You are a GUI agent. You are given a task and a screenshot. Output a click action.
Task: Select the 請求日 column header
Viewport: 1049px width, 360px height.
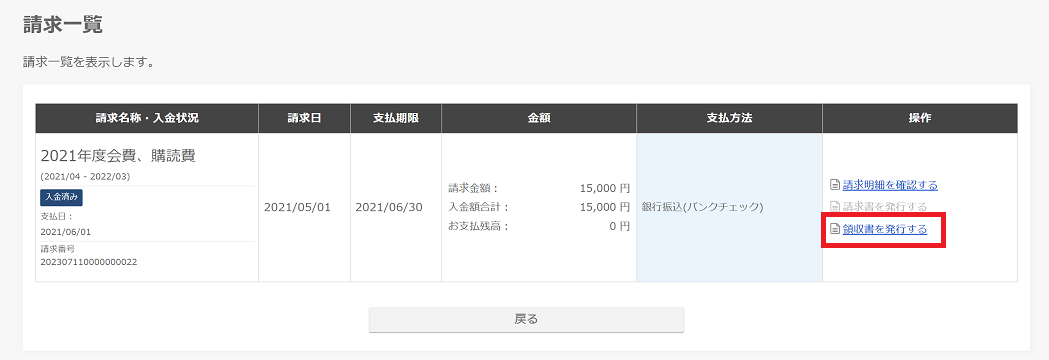[304, 118]
